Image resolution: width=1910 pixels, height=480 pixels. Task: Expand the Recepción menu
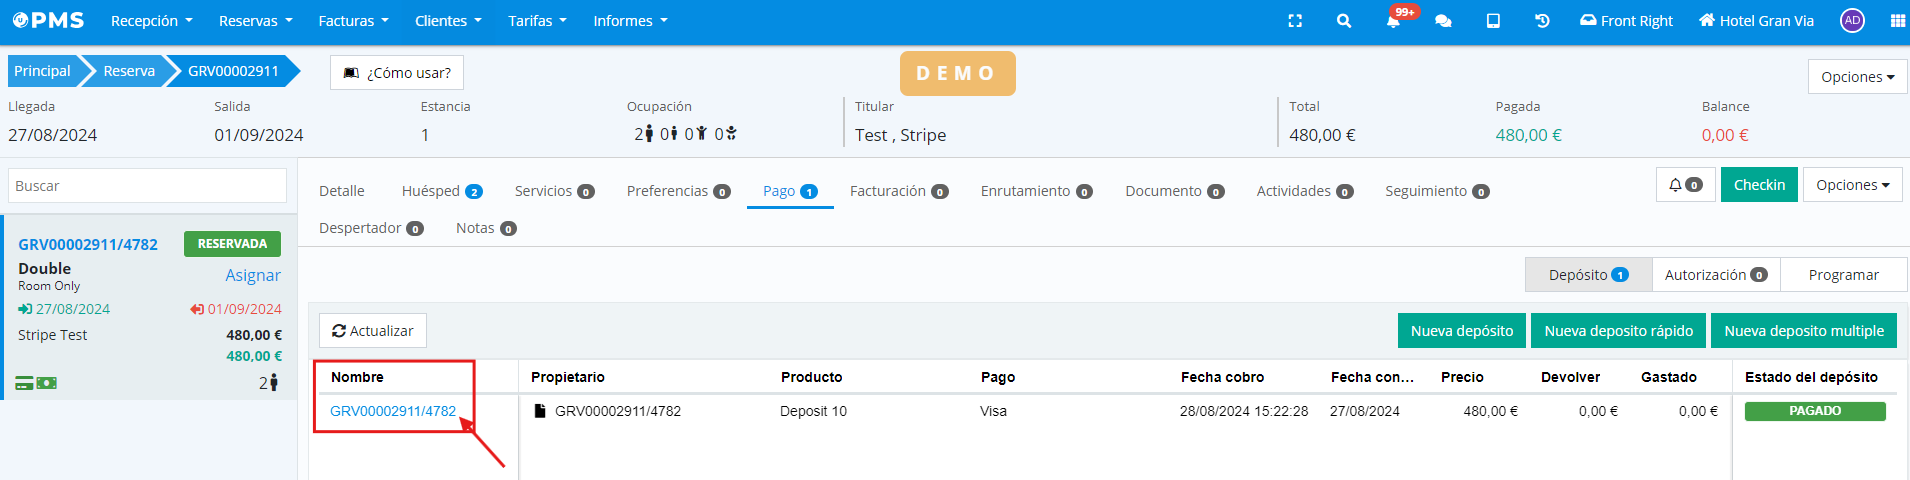point(151,21)
